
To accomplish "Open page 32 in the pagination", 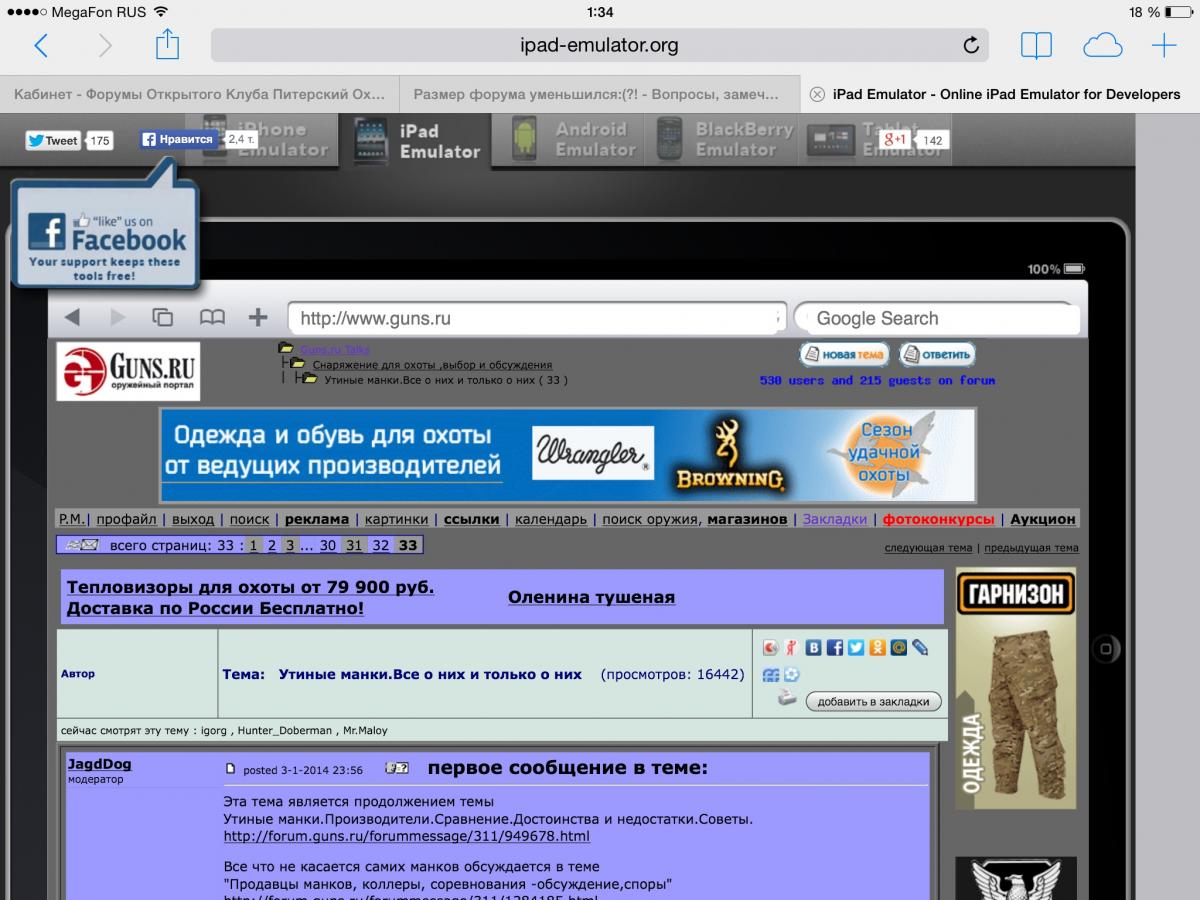I will 380,545.
